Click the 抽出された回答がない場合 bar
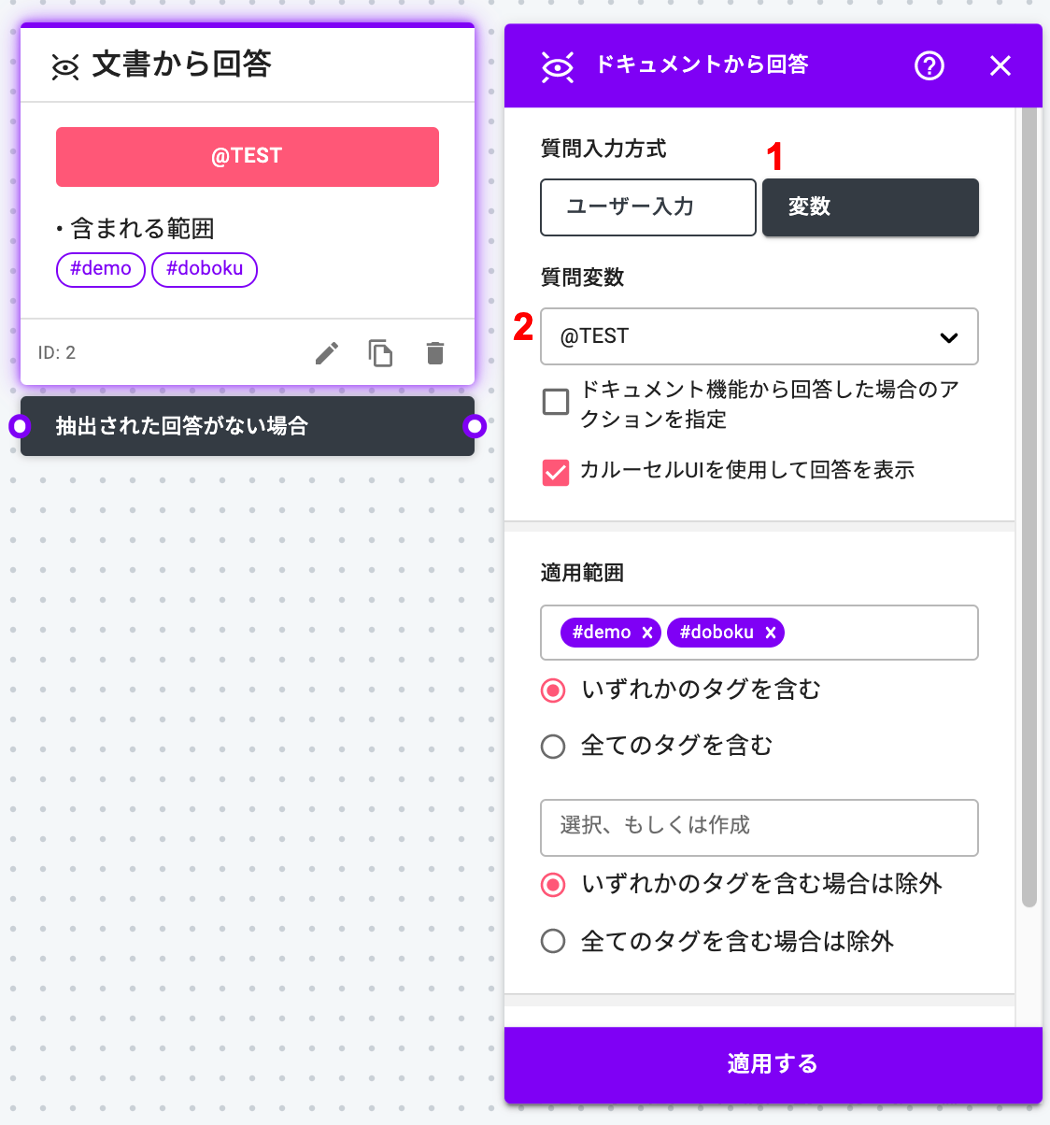 (247, 426)
